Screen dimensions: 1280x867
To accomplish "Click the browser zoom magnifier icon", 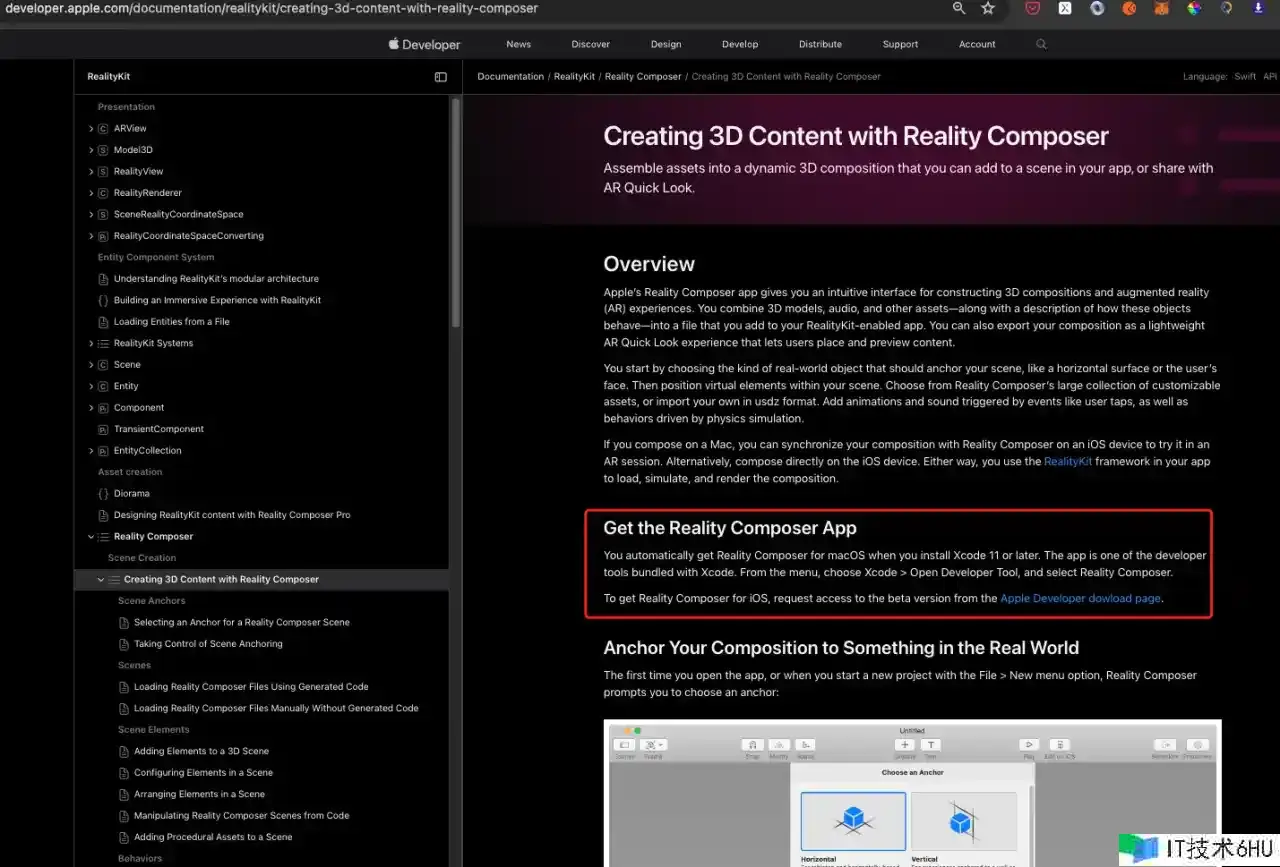I will click(x=959, y=8).
